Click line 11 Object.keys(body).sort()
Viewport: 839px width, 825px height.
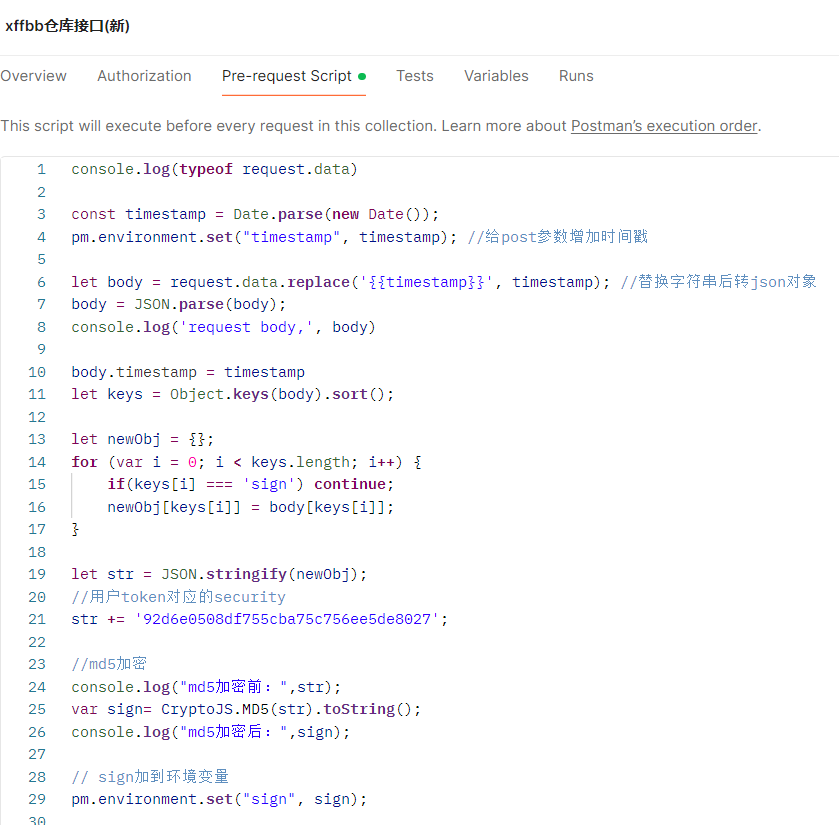click(233, 394)
